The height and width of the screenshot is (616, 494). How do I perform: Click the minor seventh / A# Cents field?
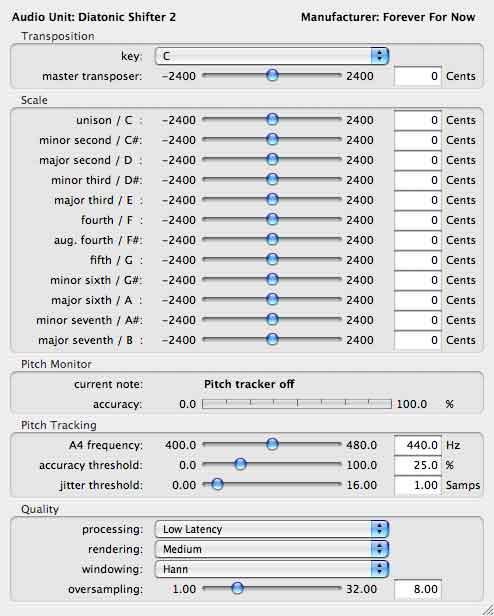coord(418,321)
